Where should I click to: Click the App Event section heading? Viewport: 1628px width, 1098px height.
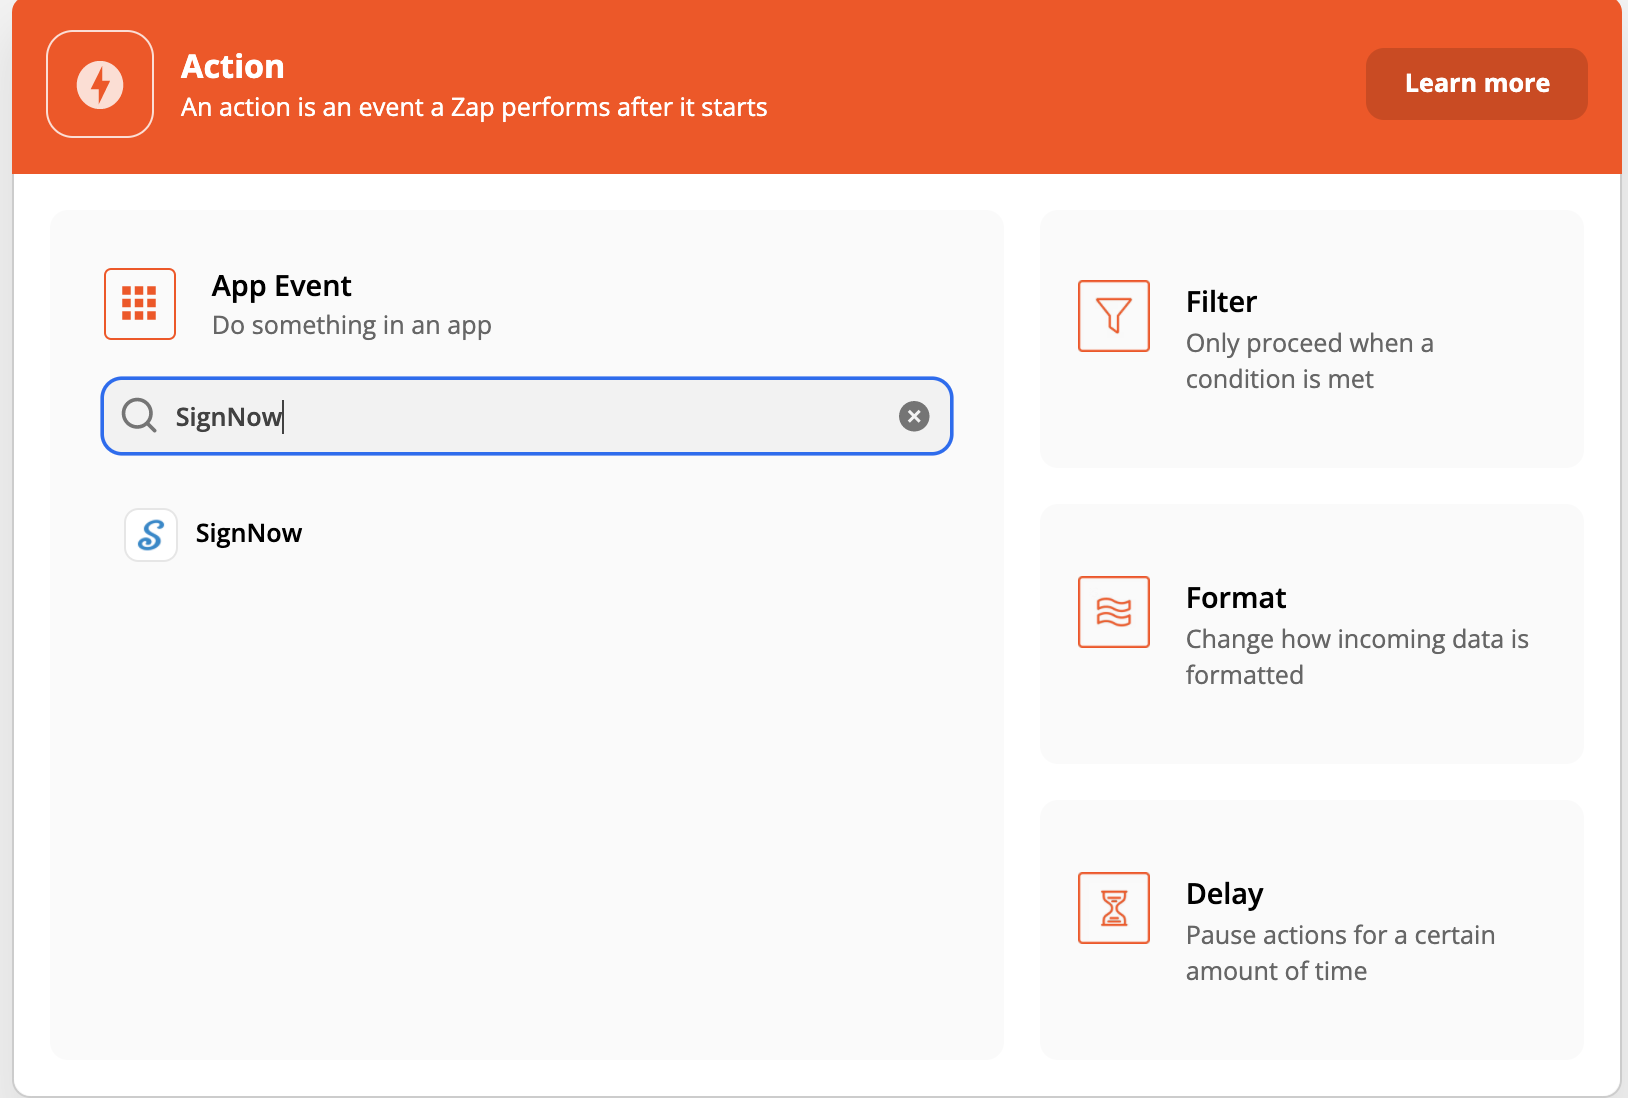(281, 285)
